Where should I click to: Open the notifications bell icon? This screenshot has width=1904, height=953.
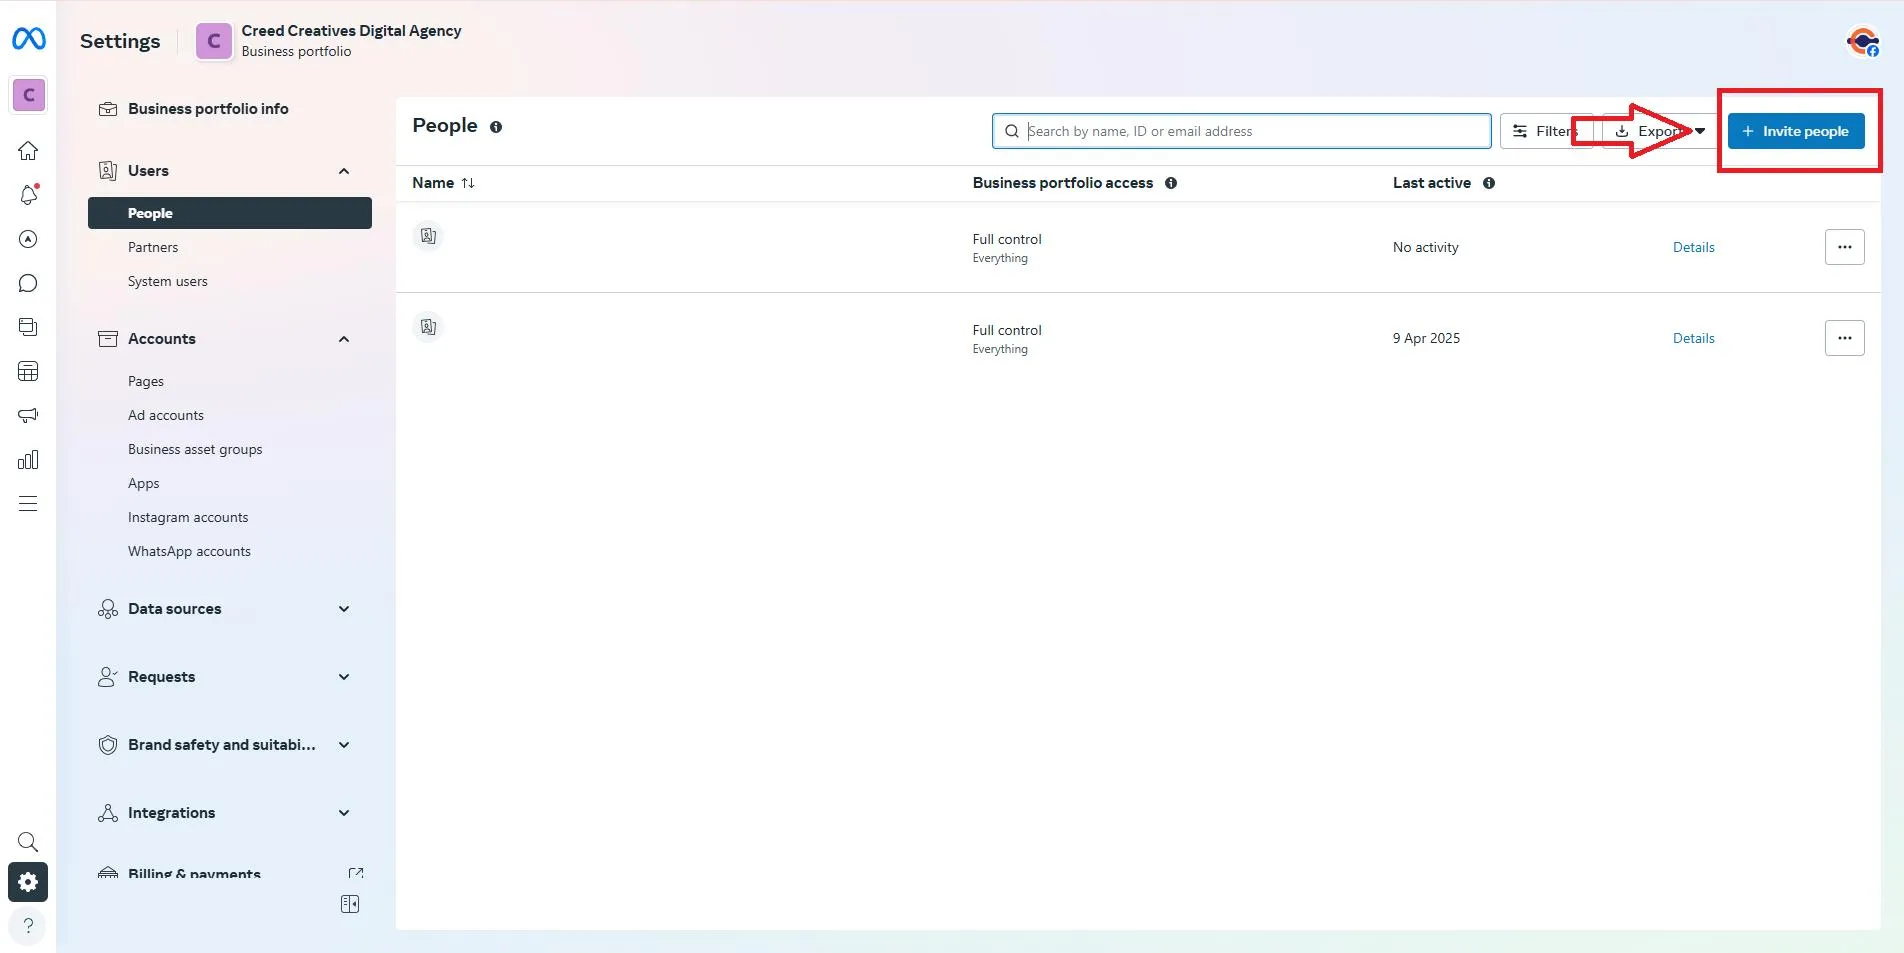(28, 195)
